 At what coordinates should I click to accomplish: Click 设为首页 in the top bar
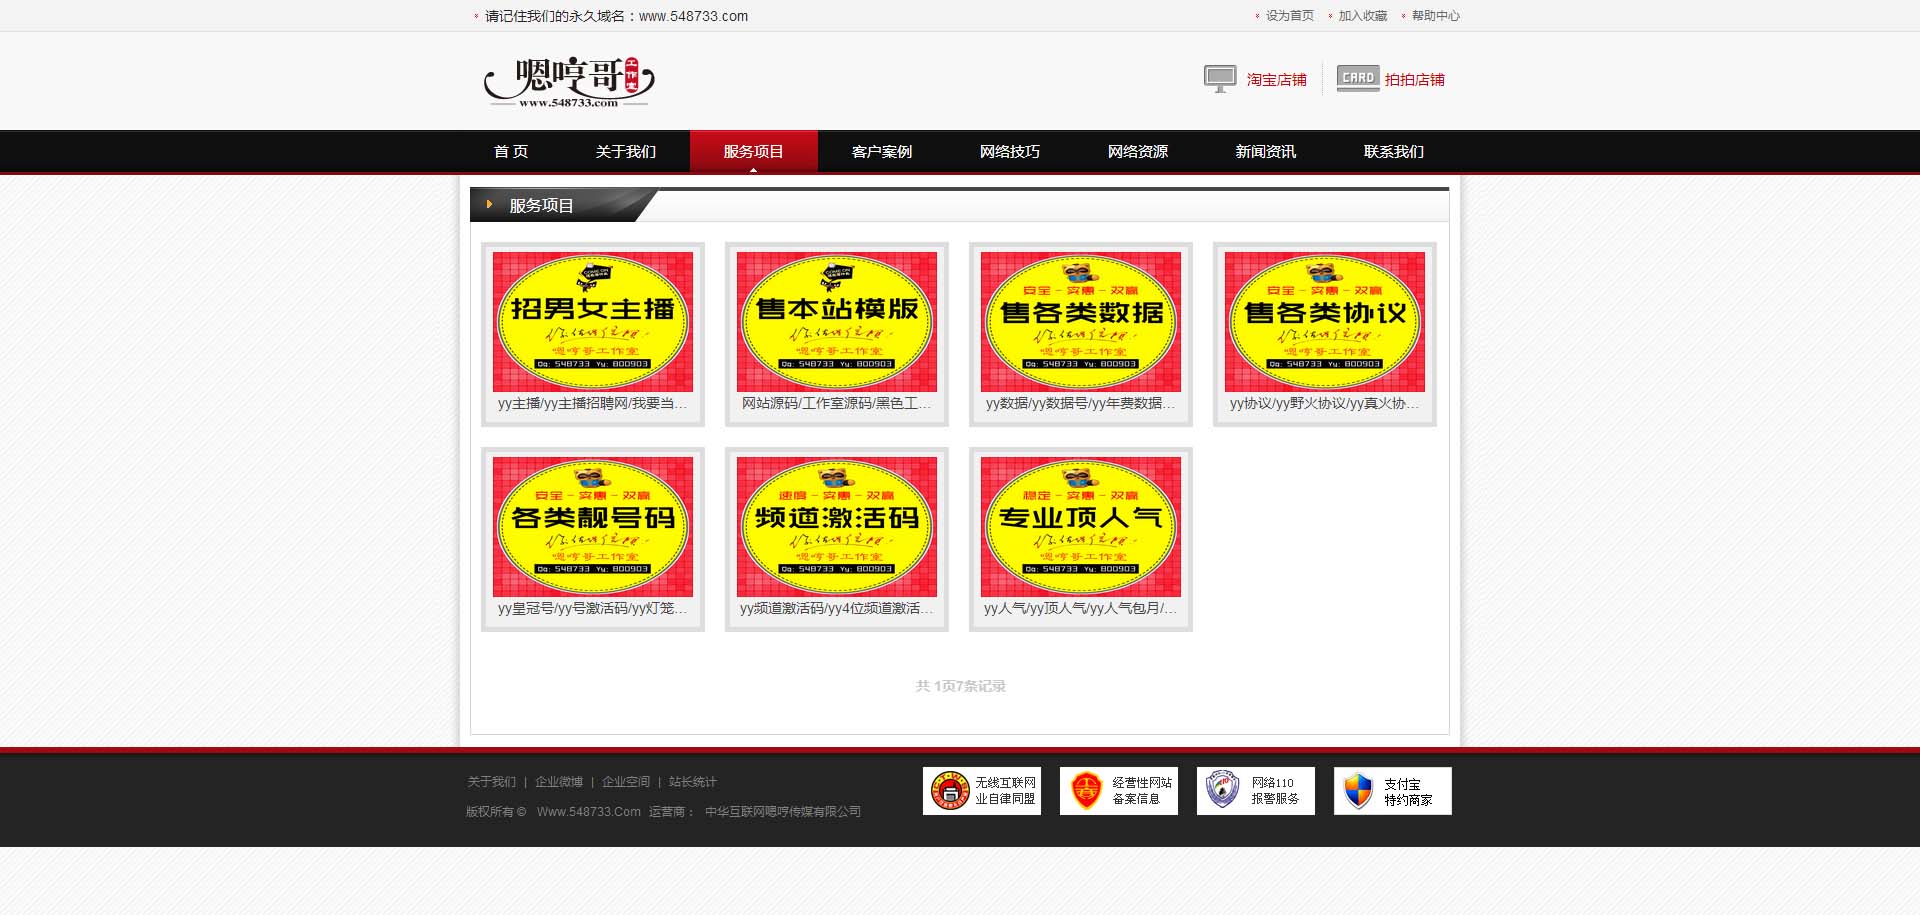point(1290,16)
